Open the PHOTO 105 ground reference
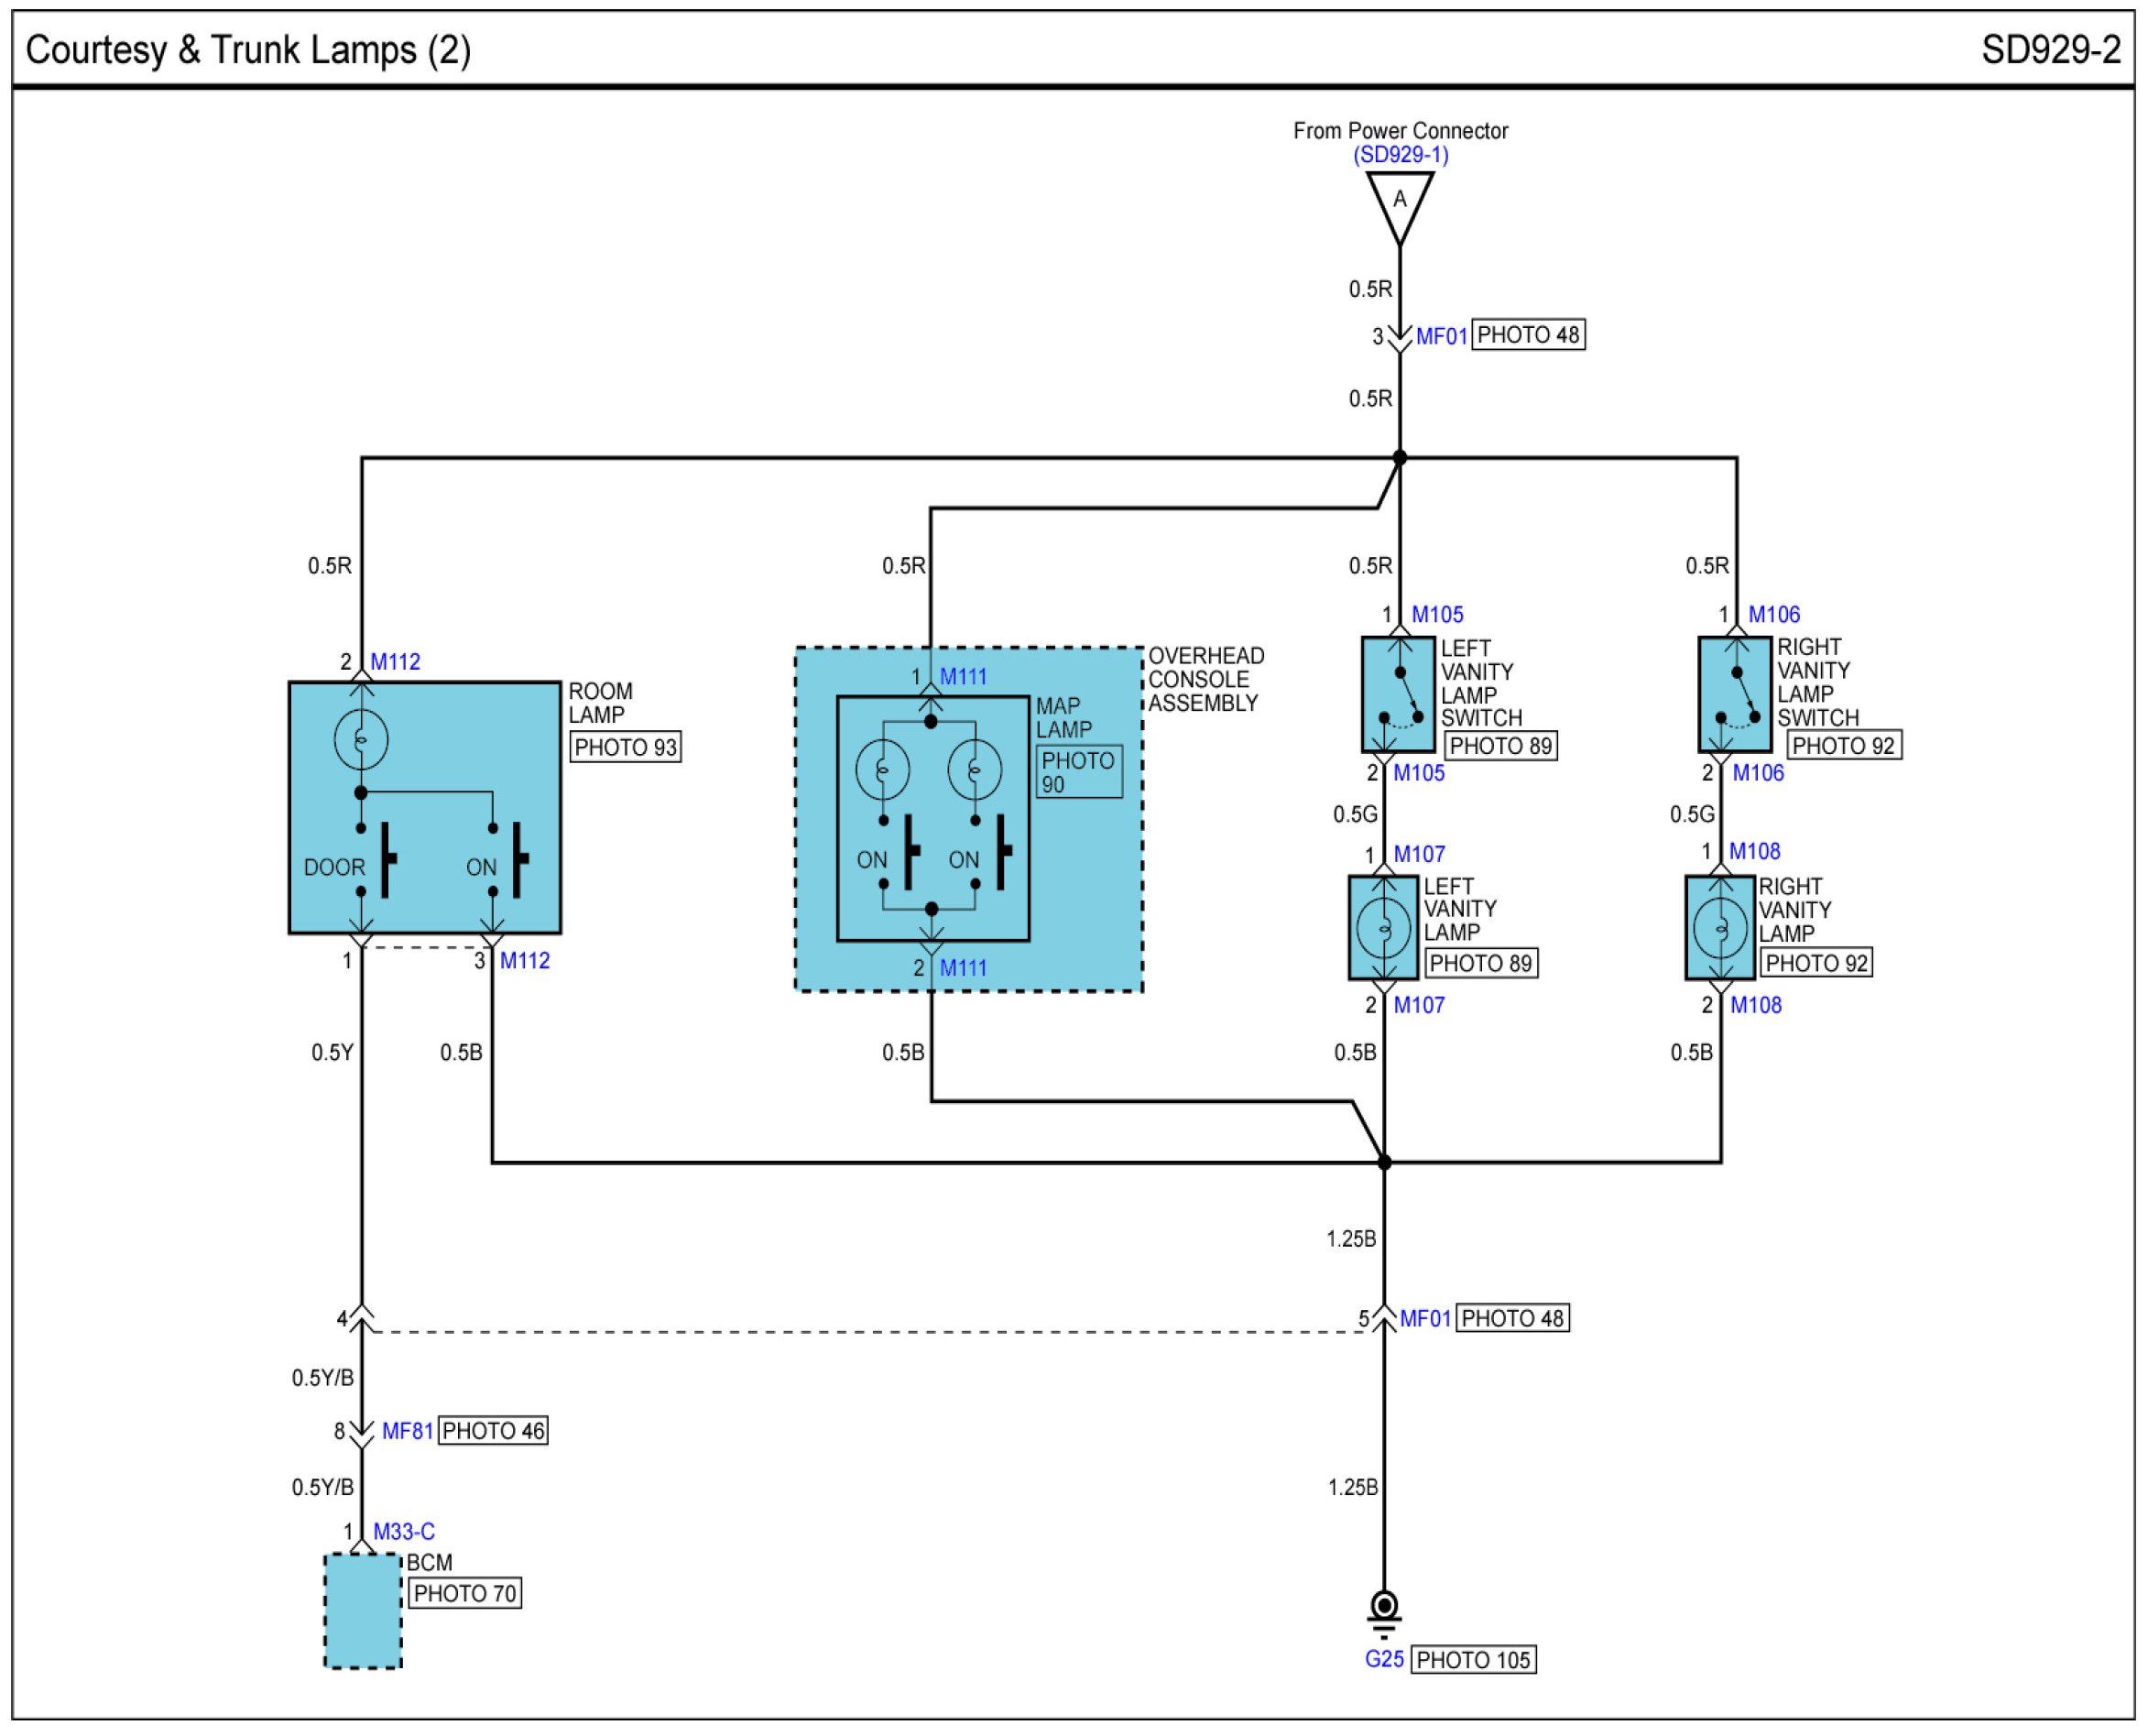The height and width of the screenshot is (1736, 2148). click(x=1473, y=1660)
